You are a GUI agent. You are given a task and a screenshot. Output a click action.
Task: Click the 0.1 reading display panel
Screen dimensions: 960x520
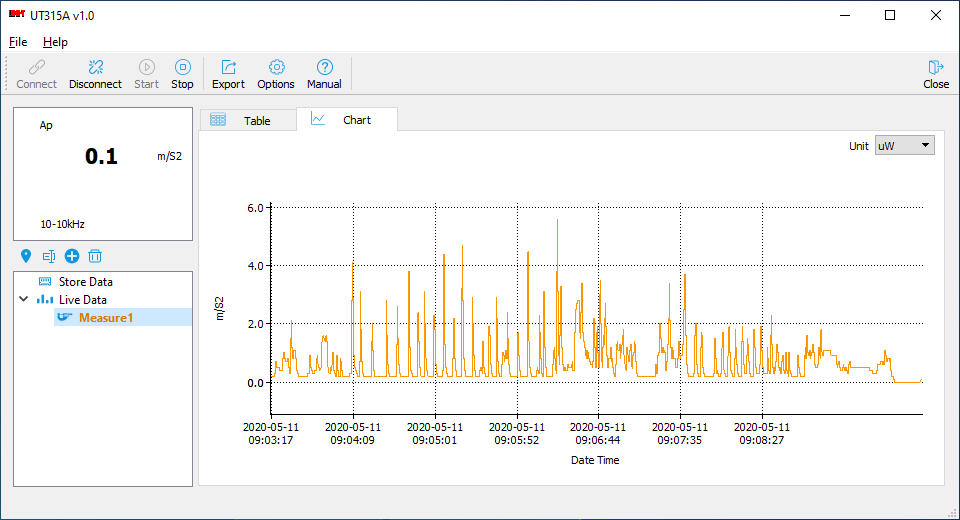coord(102,174)
